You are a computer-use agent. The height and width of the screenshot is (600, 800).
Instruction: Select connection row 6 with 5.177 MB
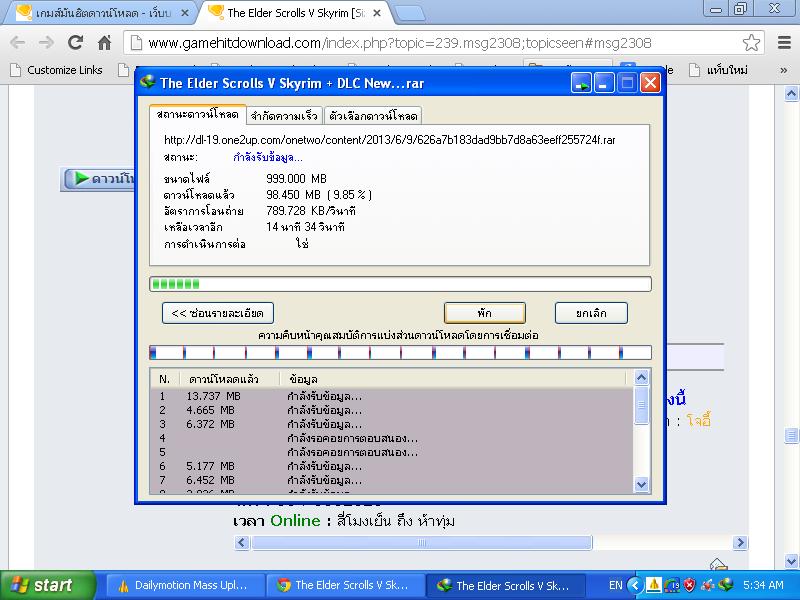pyautogui.click(x=392, y=466)
